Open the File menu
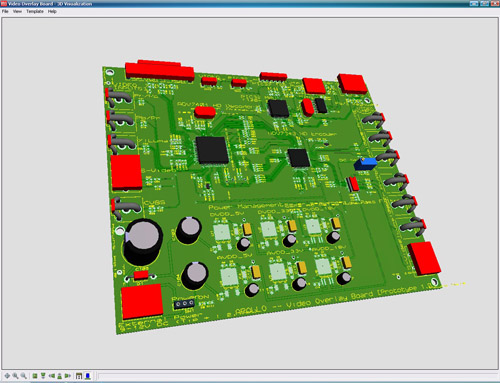 5,11
